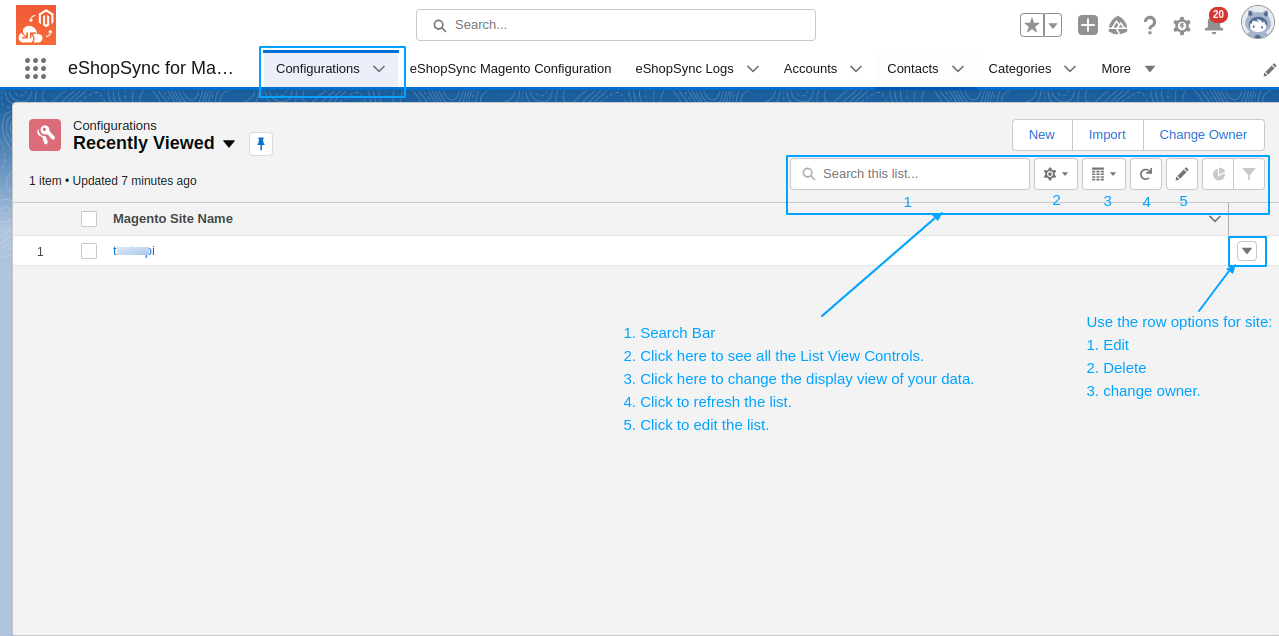The width and height of the screenshot is (1279, 636).
Task: Click the notifications bell icon
Action: coord(1213,26)
